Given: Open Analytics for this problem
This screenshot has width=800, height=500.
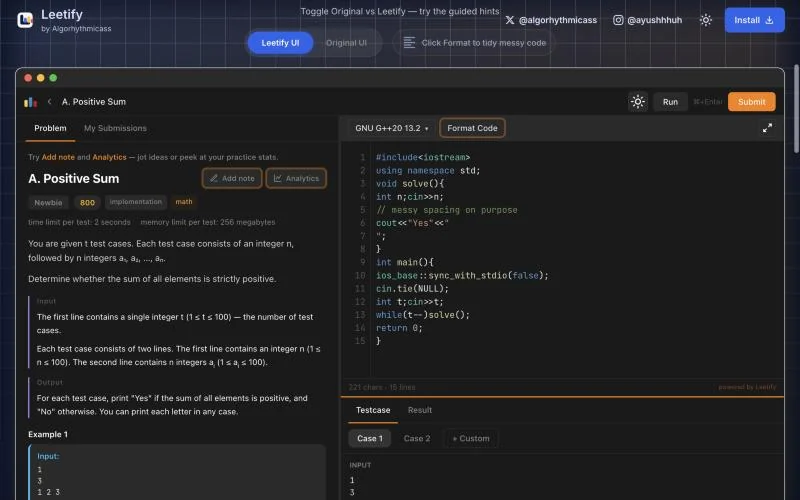Looking at the screenshot, I should tap(296, 178).
